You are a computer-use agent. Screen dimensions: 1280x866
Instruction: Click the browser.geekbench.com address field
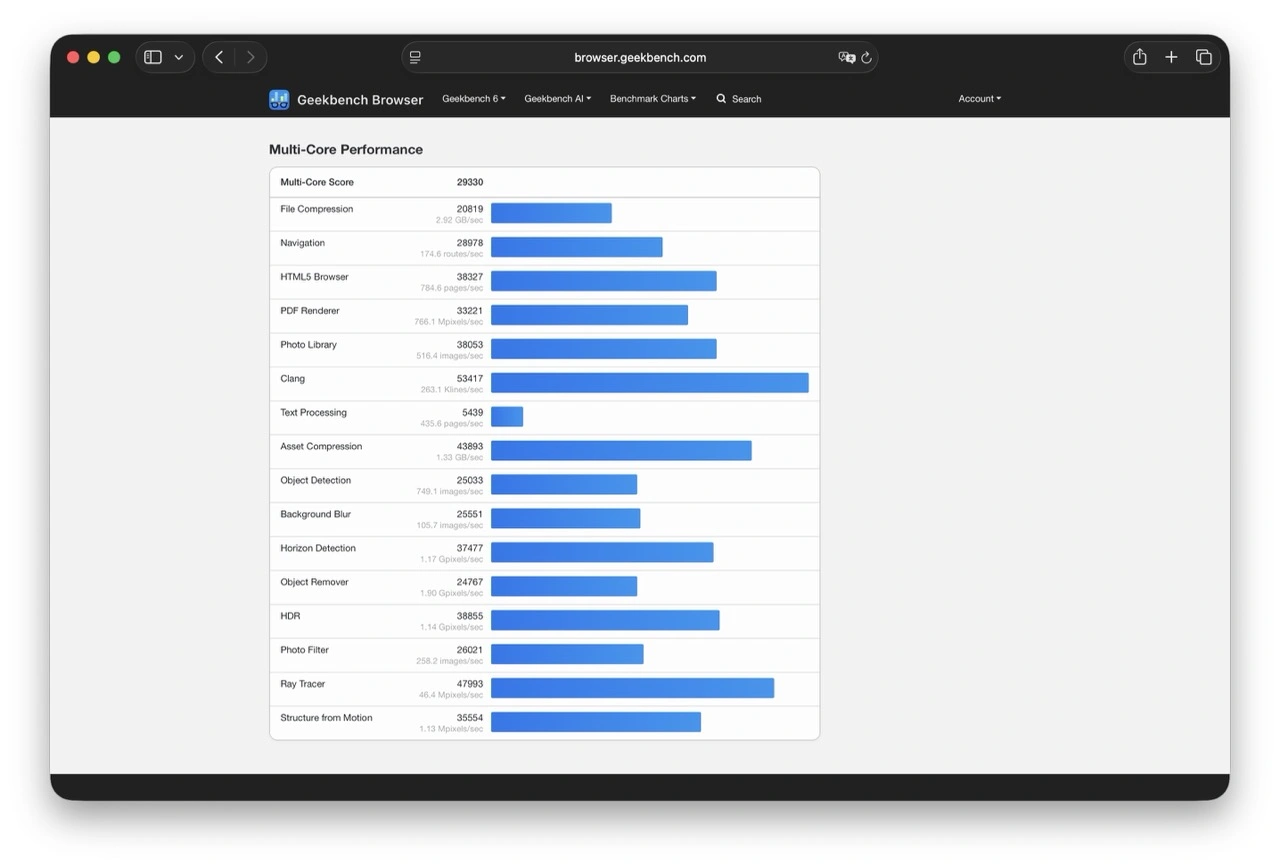(x=640, y=57)
